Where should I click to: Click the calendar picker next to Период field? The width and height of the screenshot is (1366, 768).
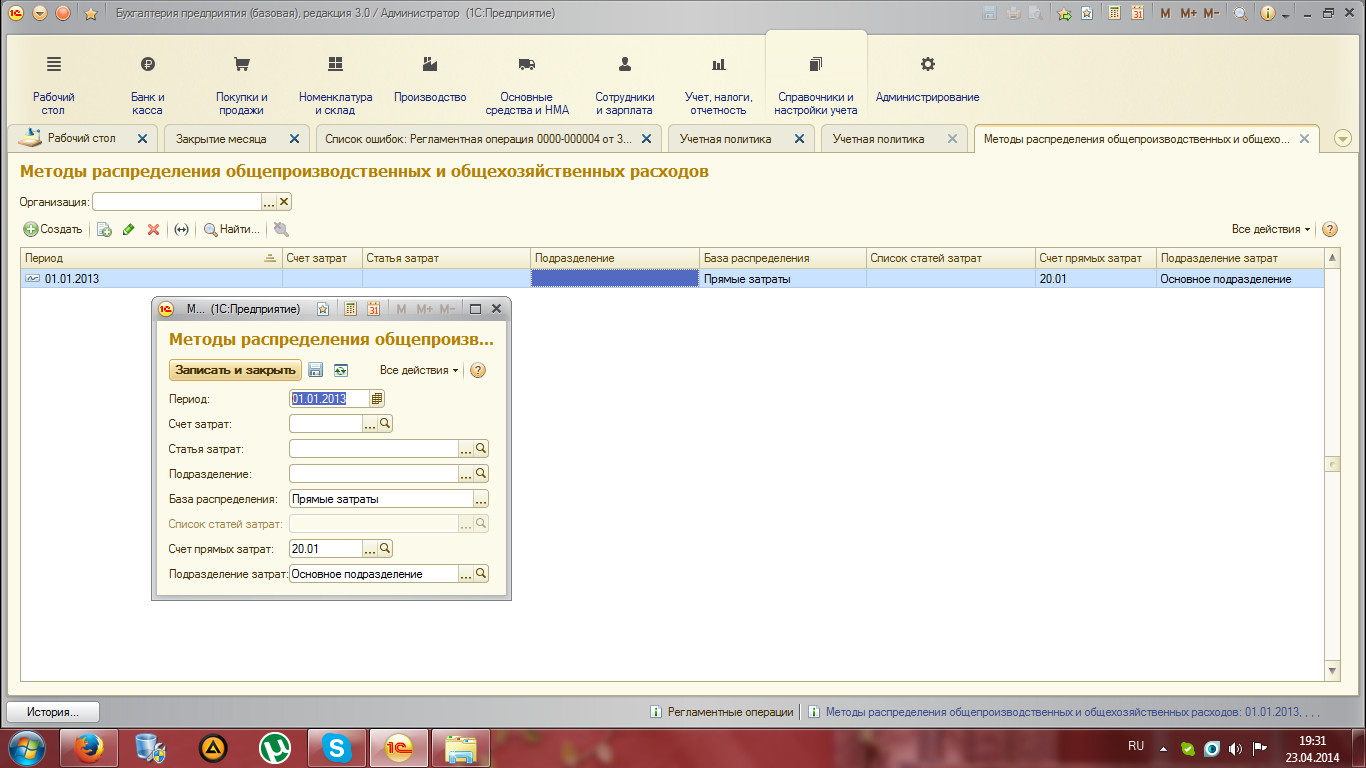tap(377, 398)
